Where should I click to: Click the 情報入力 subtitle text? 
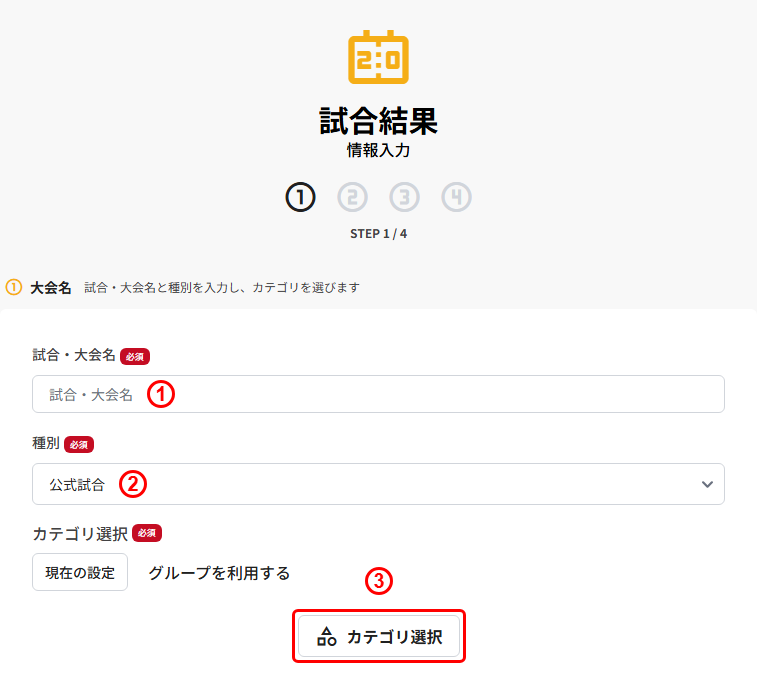(x=378, y=150)
